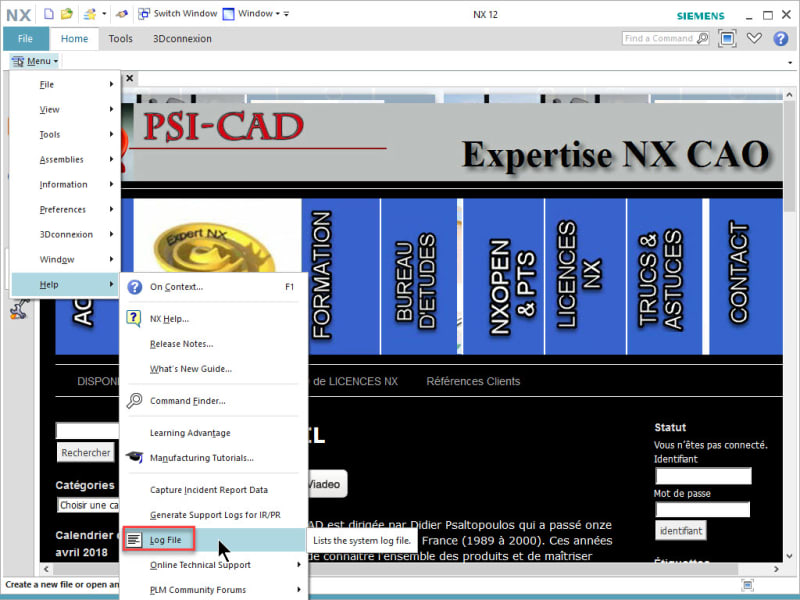
Task: Click the NX Help speech bubble icon
Action: 134,319
